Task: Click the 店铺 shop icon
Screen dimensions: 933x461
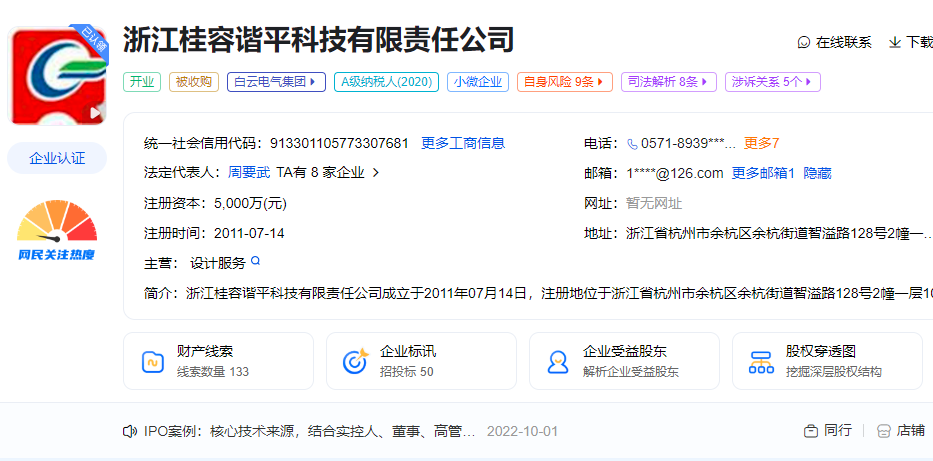Action: 884,431
